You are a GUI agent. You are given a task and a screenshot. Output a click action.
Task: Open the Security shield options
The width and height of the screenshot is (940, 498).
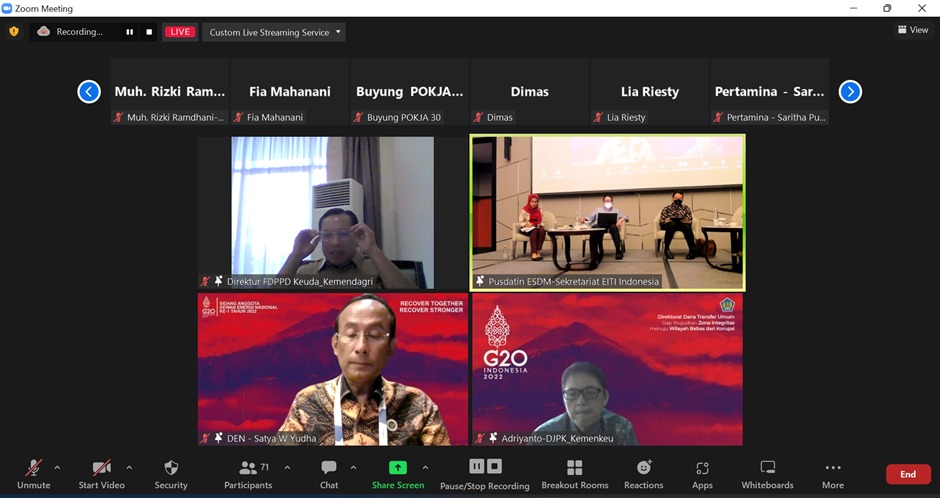(170, 473)
